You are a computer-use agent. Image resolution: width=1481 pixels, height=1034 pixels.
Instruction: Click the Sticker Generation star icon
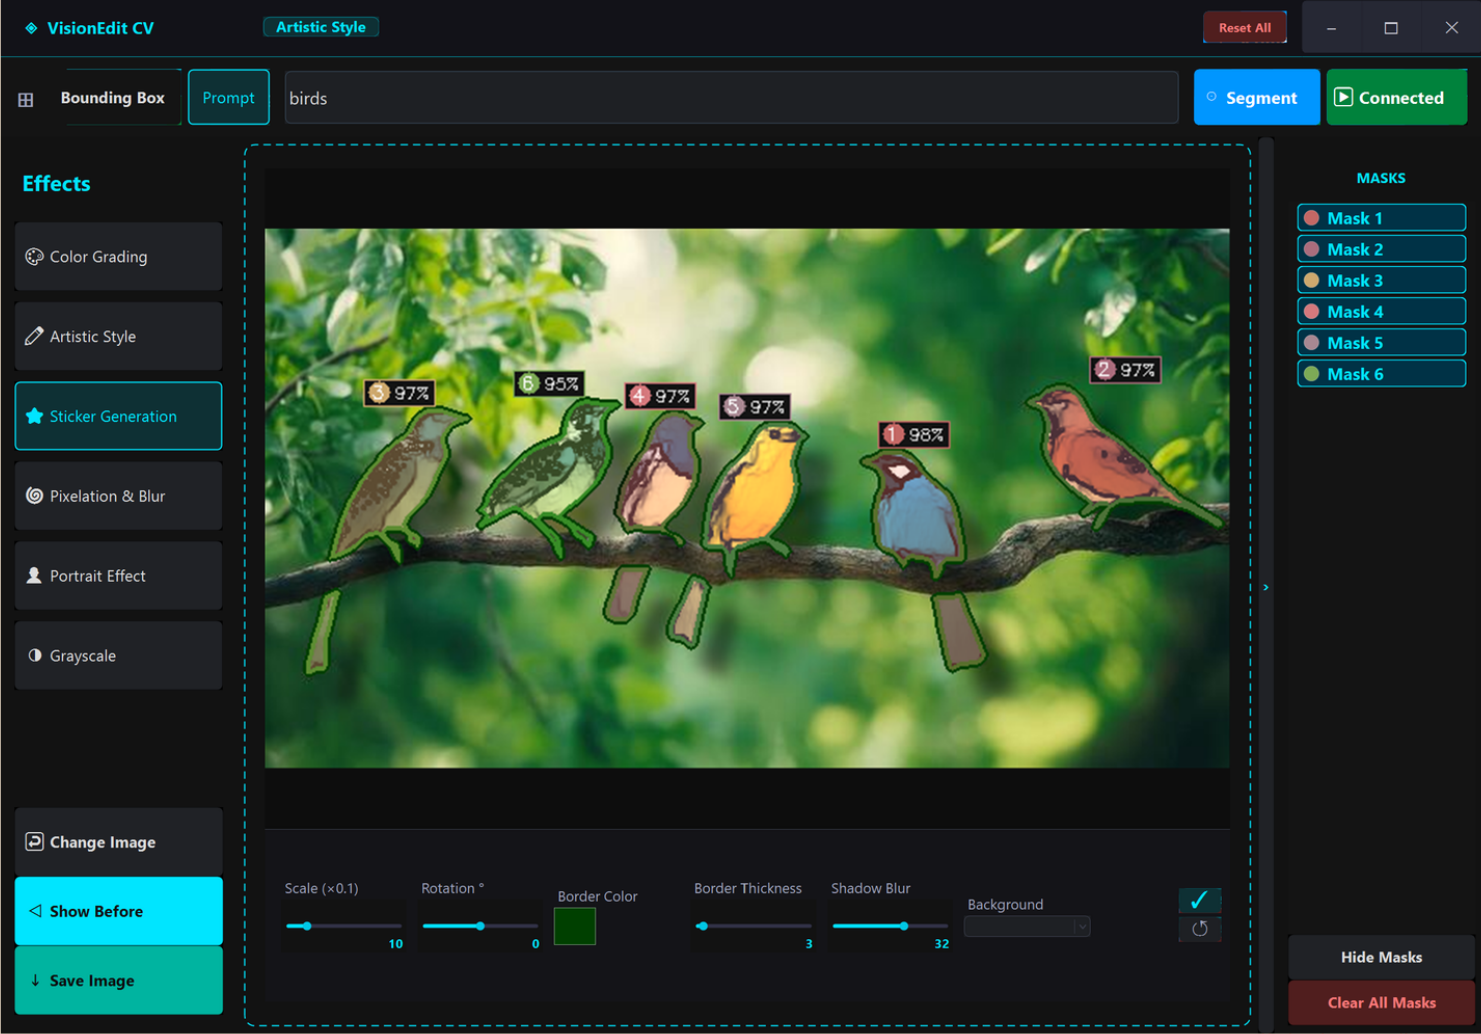34,416
